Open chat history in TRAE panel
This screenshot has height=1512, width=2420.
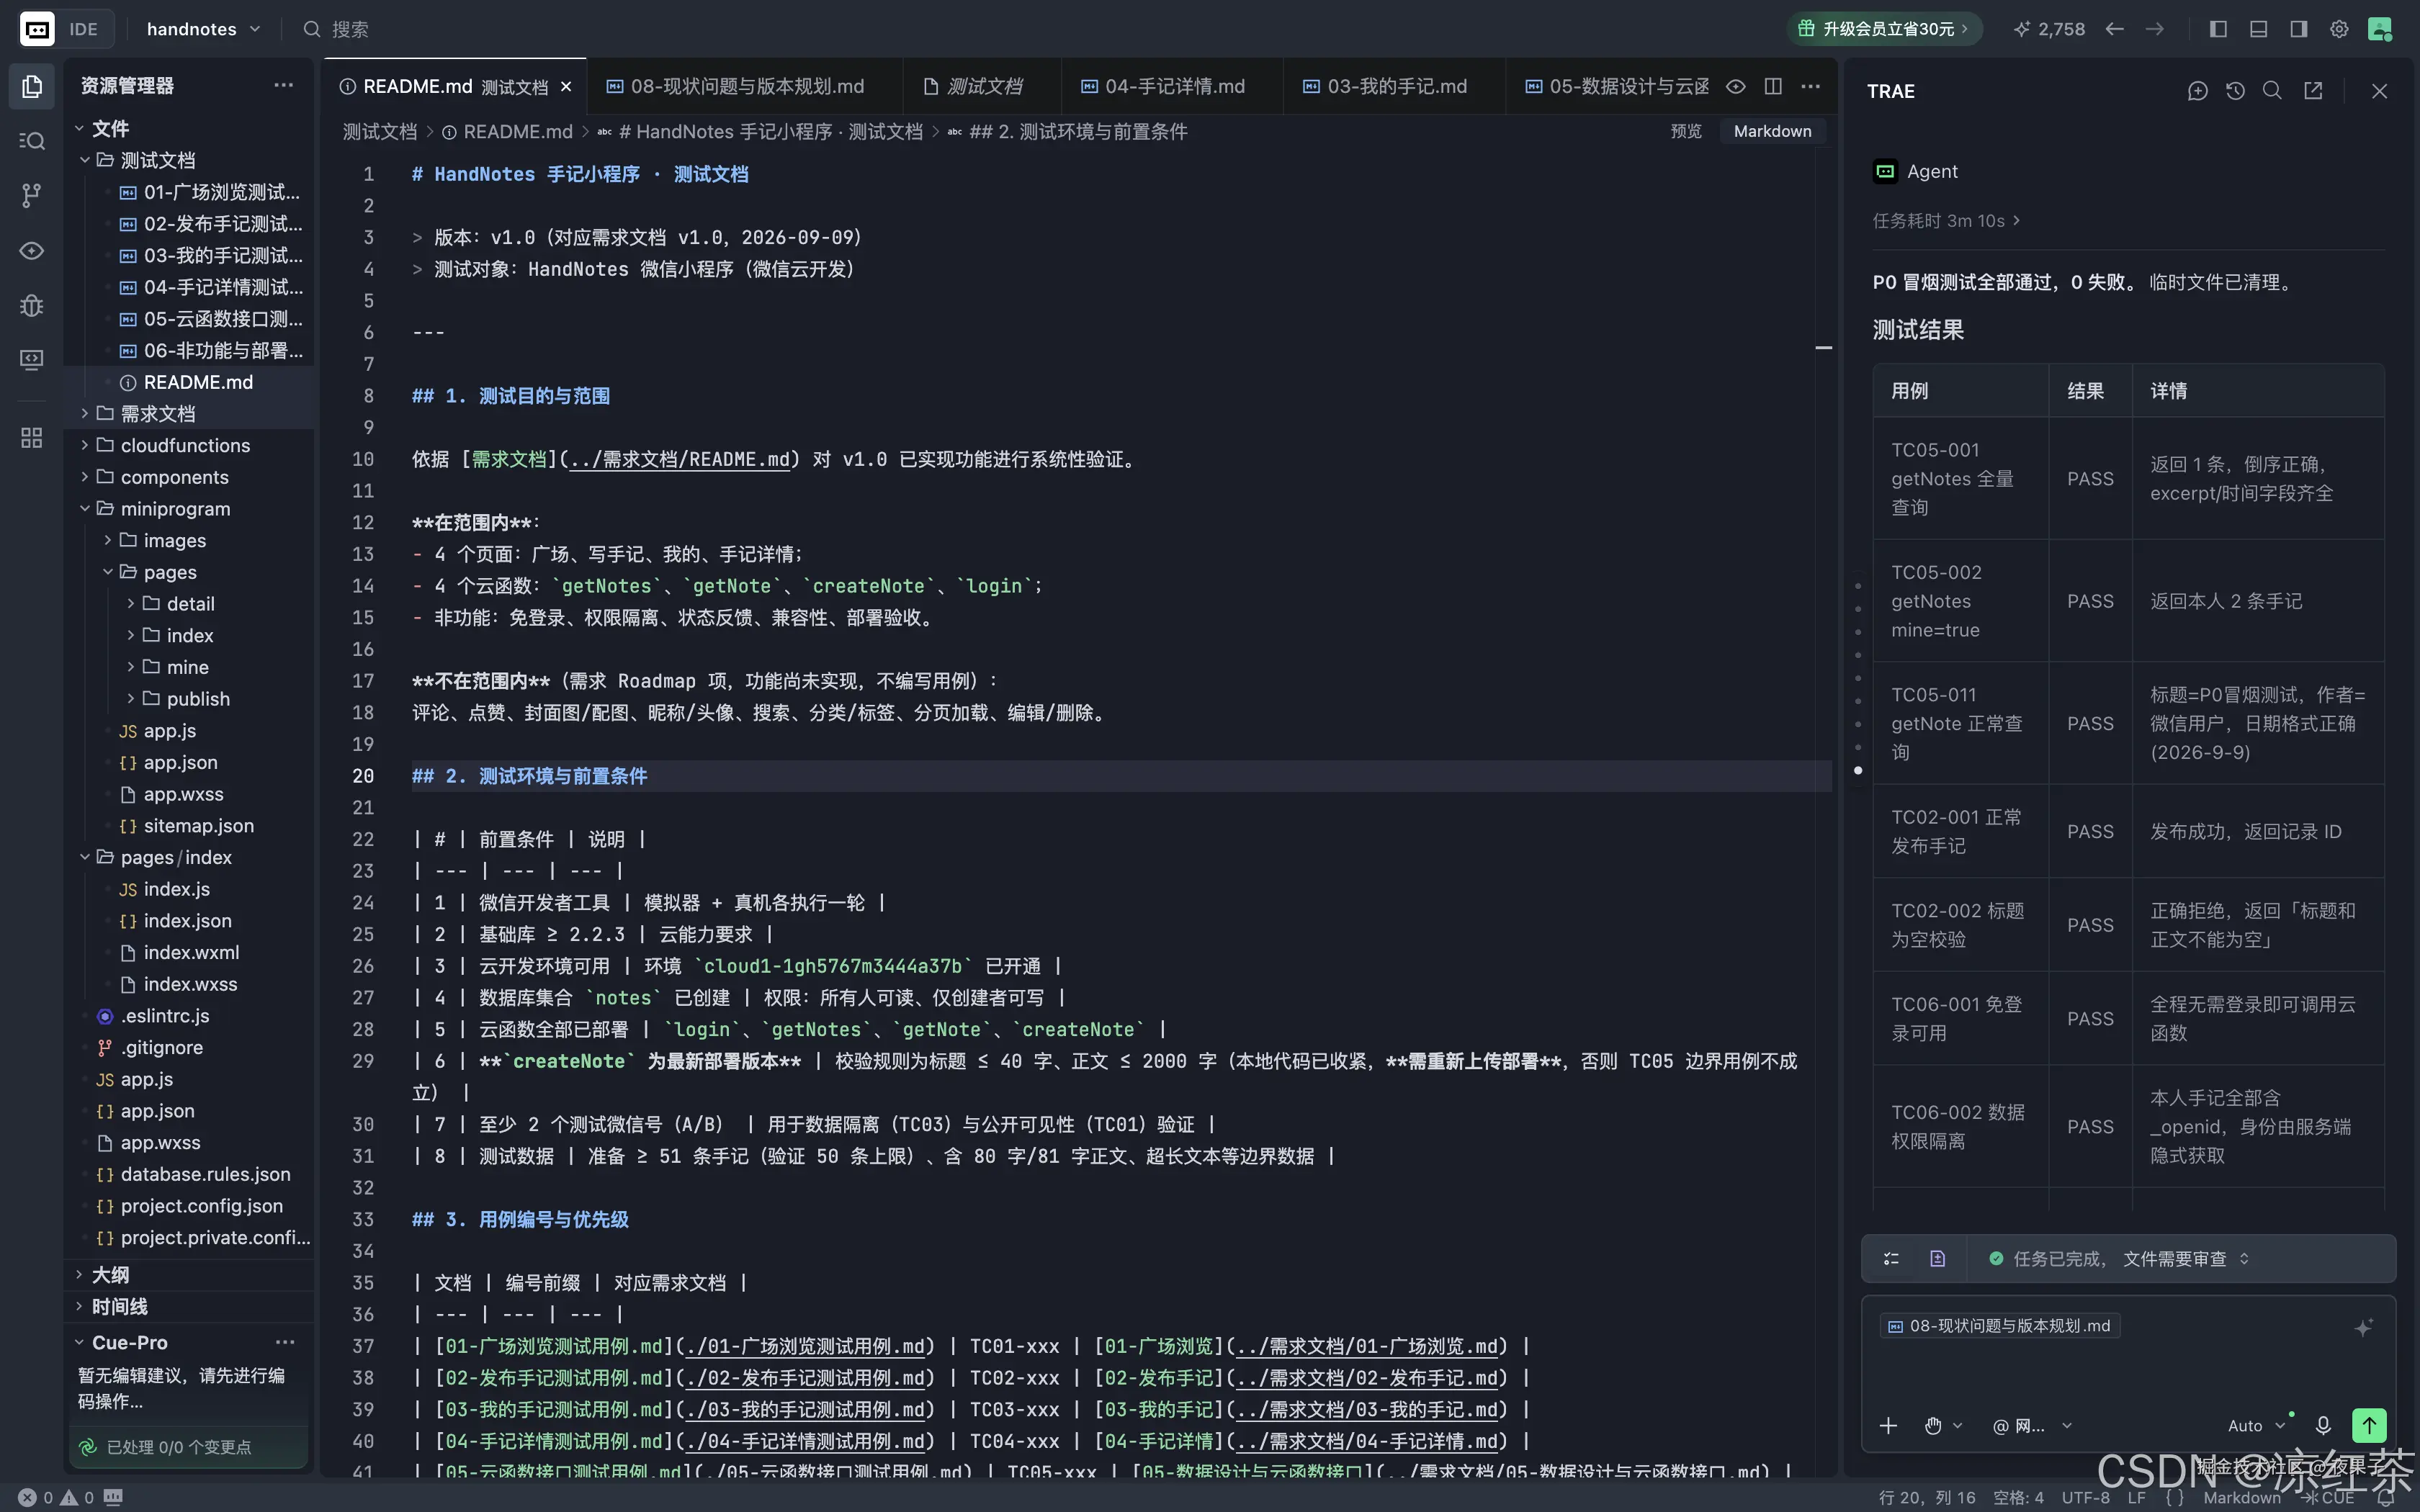click(x=2235, y=91)
